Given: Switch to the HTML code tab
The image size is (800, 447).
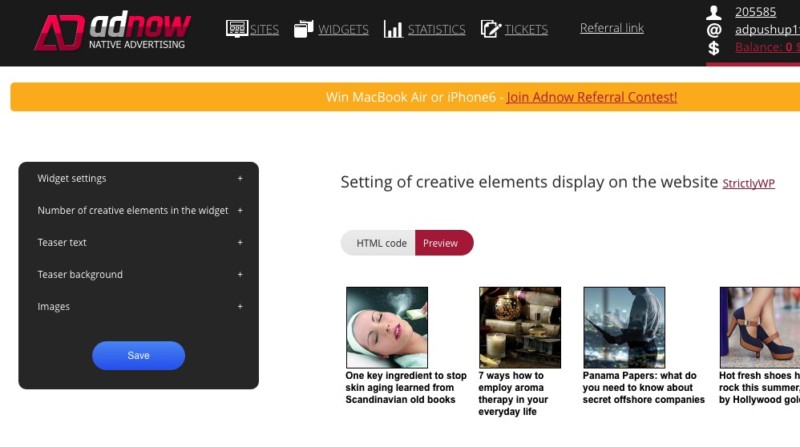Looking at the screenshot, I should (379, 243).
